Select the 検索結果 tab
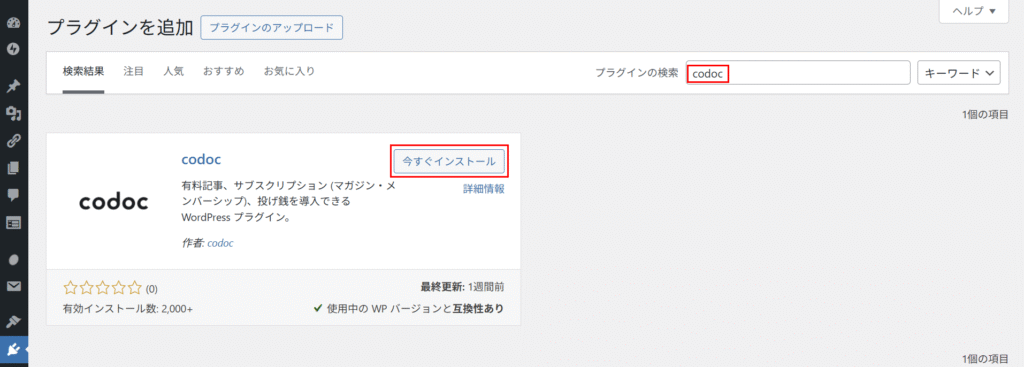1024x367 pixels. click(84, 71)
